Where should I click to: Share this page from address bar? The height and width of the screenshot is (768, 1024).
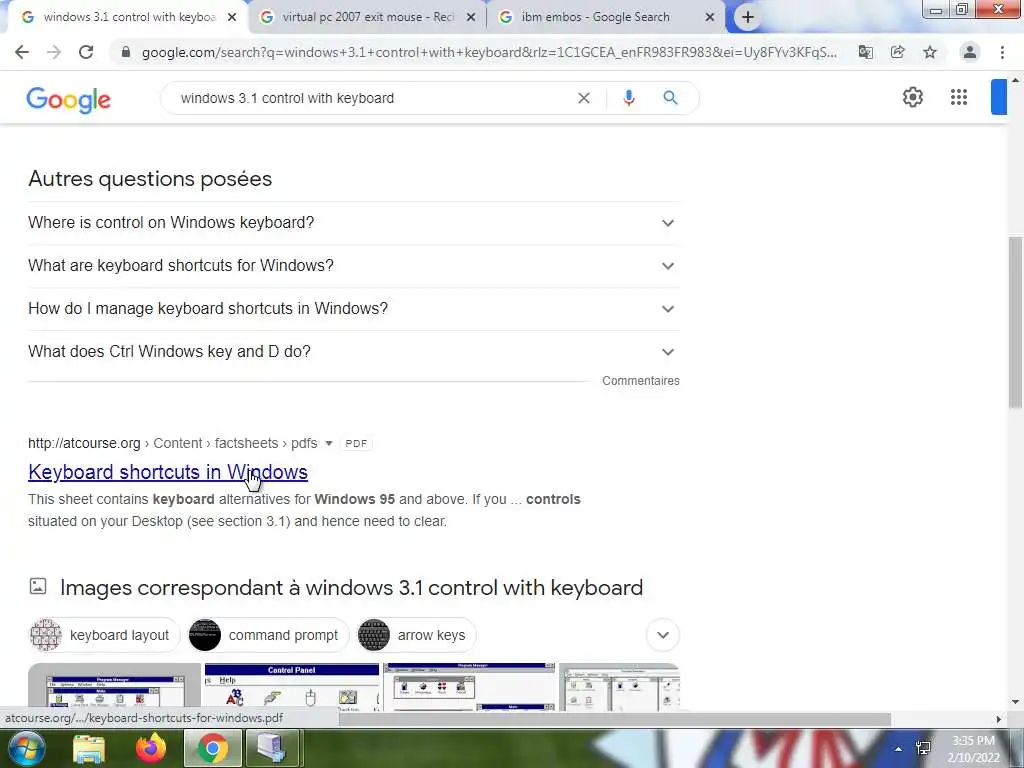pyautogui.click(x=897, y=52)
